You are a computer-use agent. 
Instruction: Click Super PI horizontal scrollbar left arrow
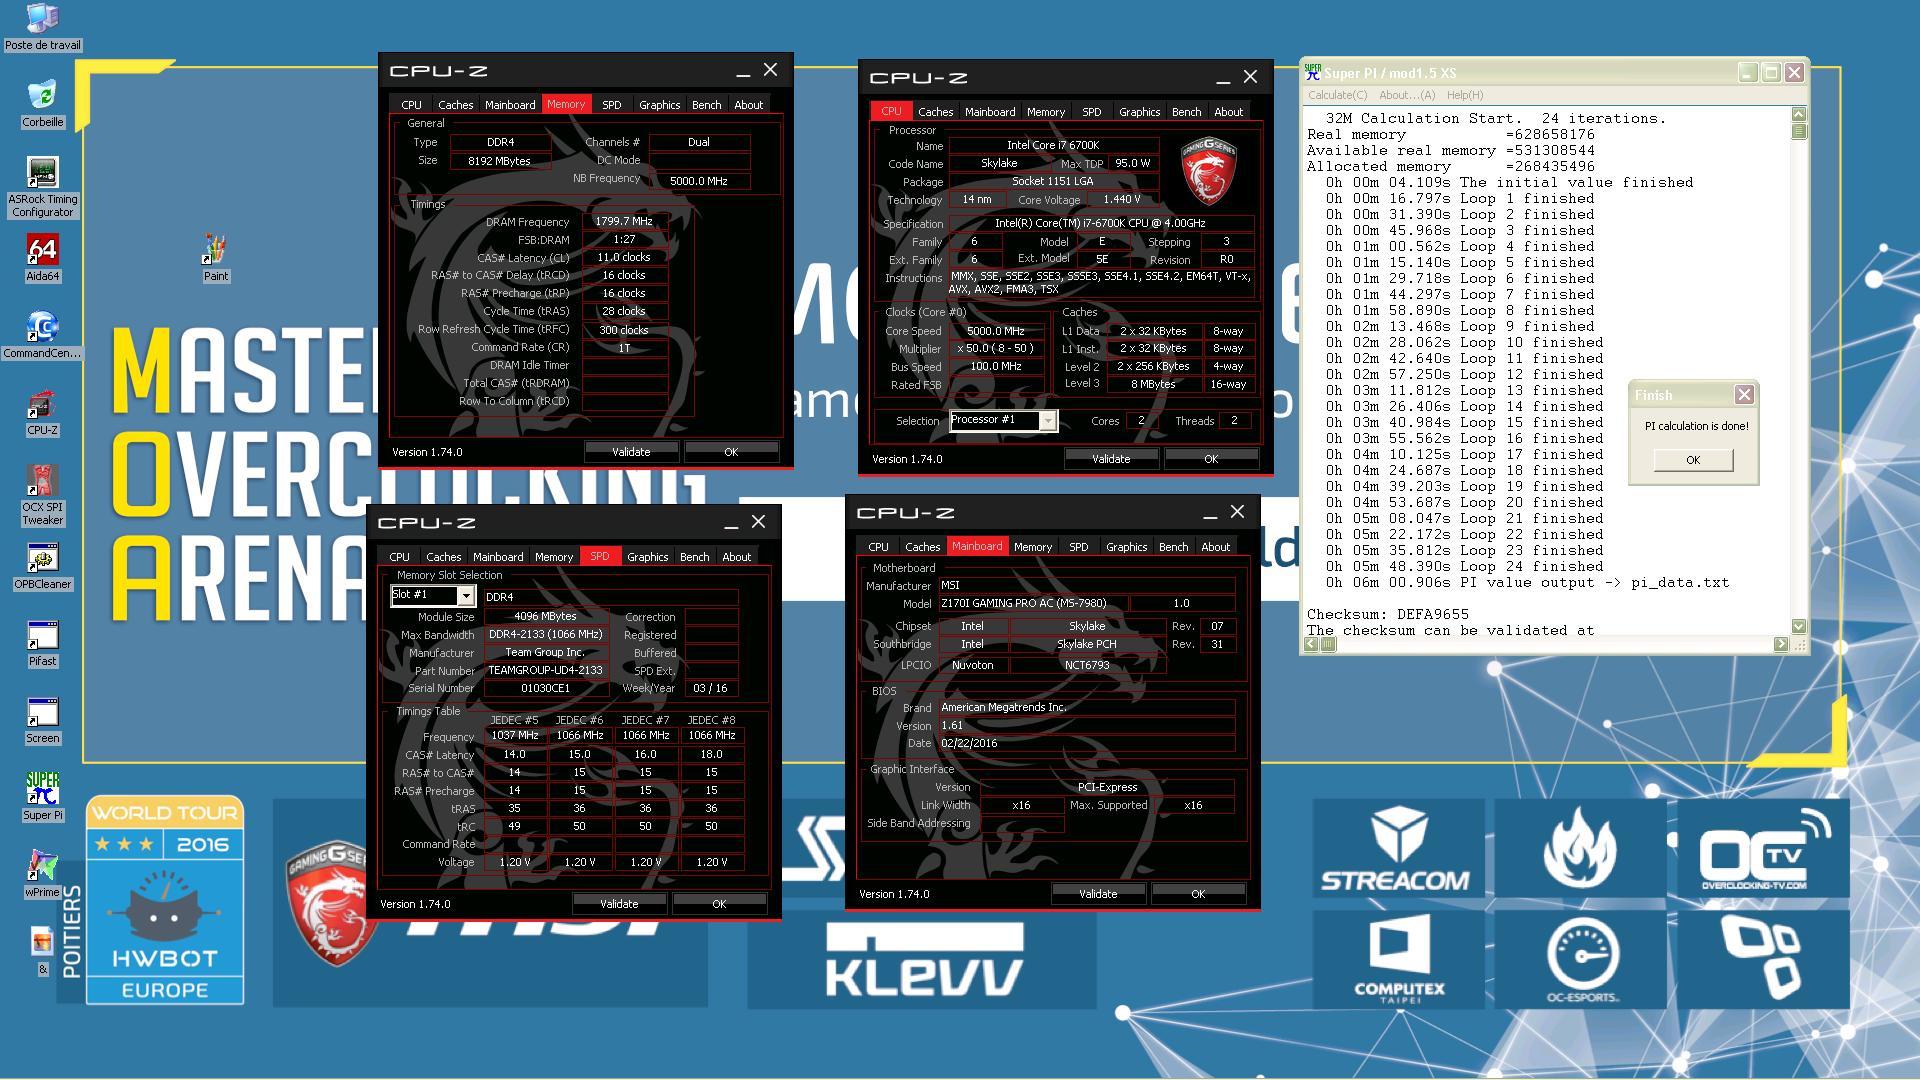point(1311,644)
